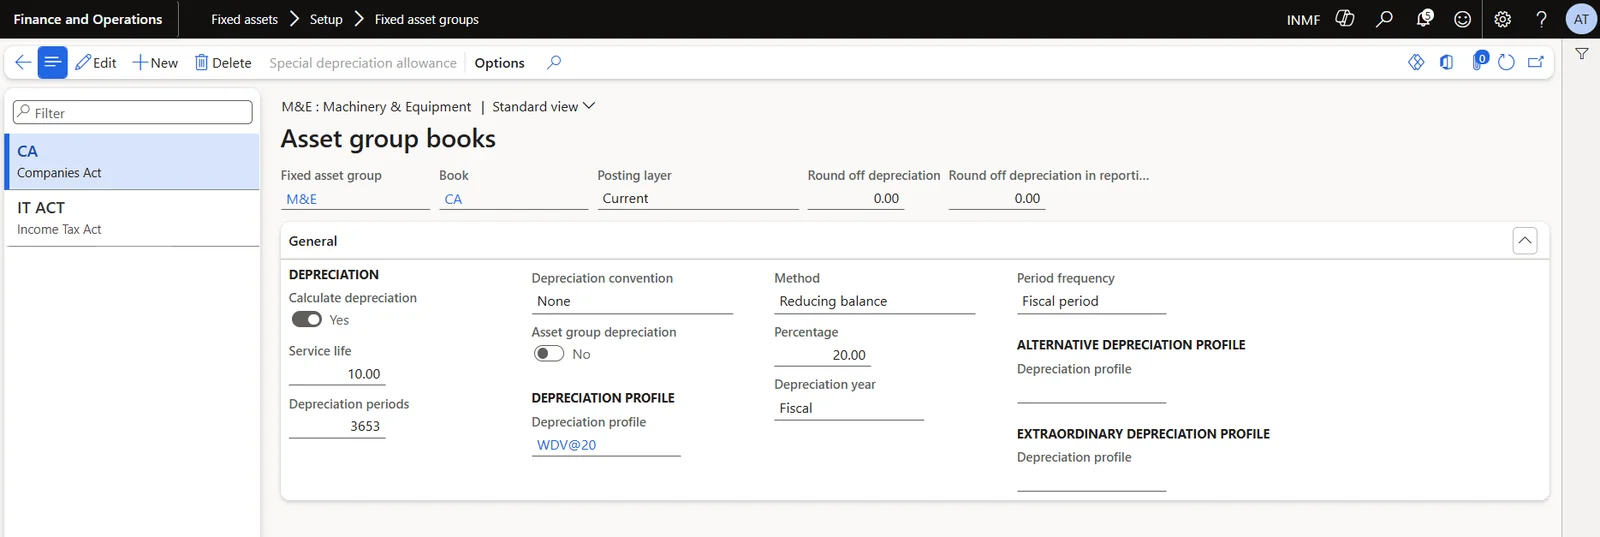This screenshot has height=537, width=1600.
Task: Open the Period frequency Fiscal period dropdown
Action: tap(1091, 301)
